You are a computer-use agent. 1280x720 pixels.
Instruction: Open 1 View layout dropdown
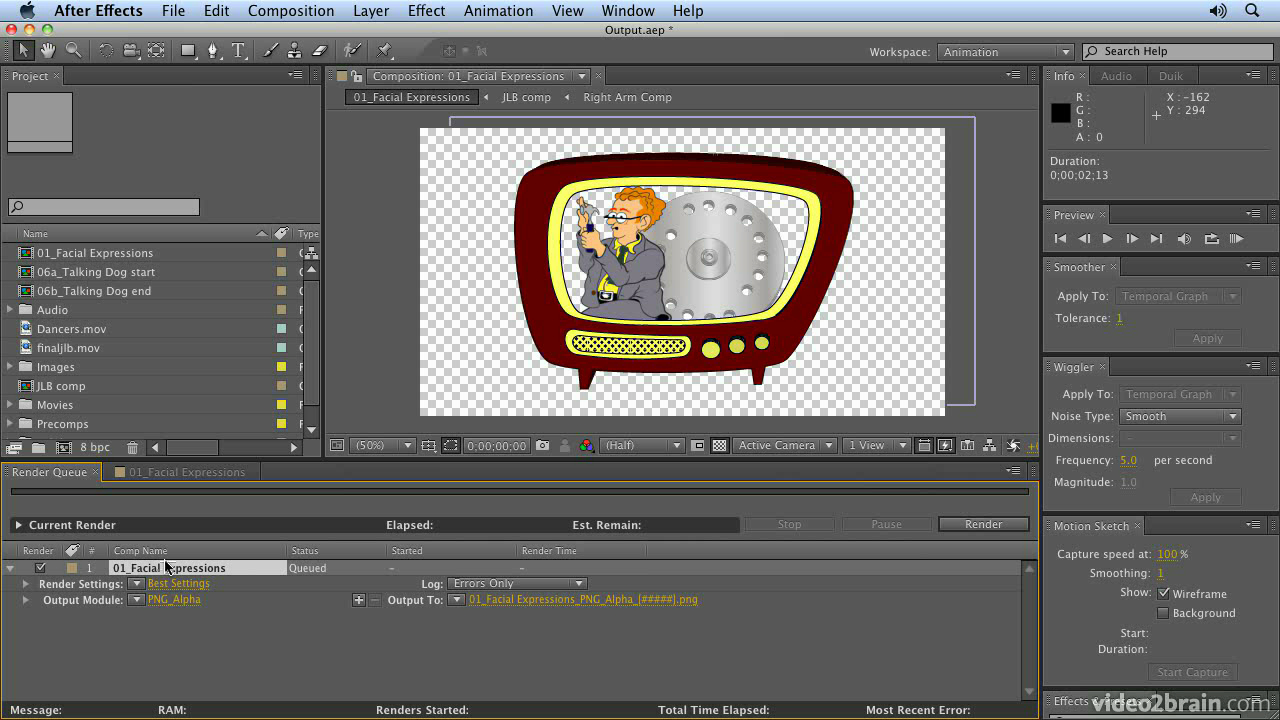click(x=876, y=446)
